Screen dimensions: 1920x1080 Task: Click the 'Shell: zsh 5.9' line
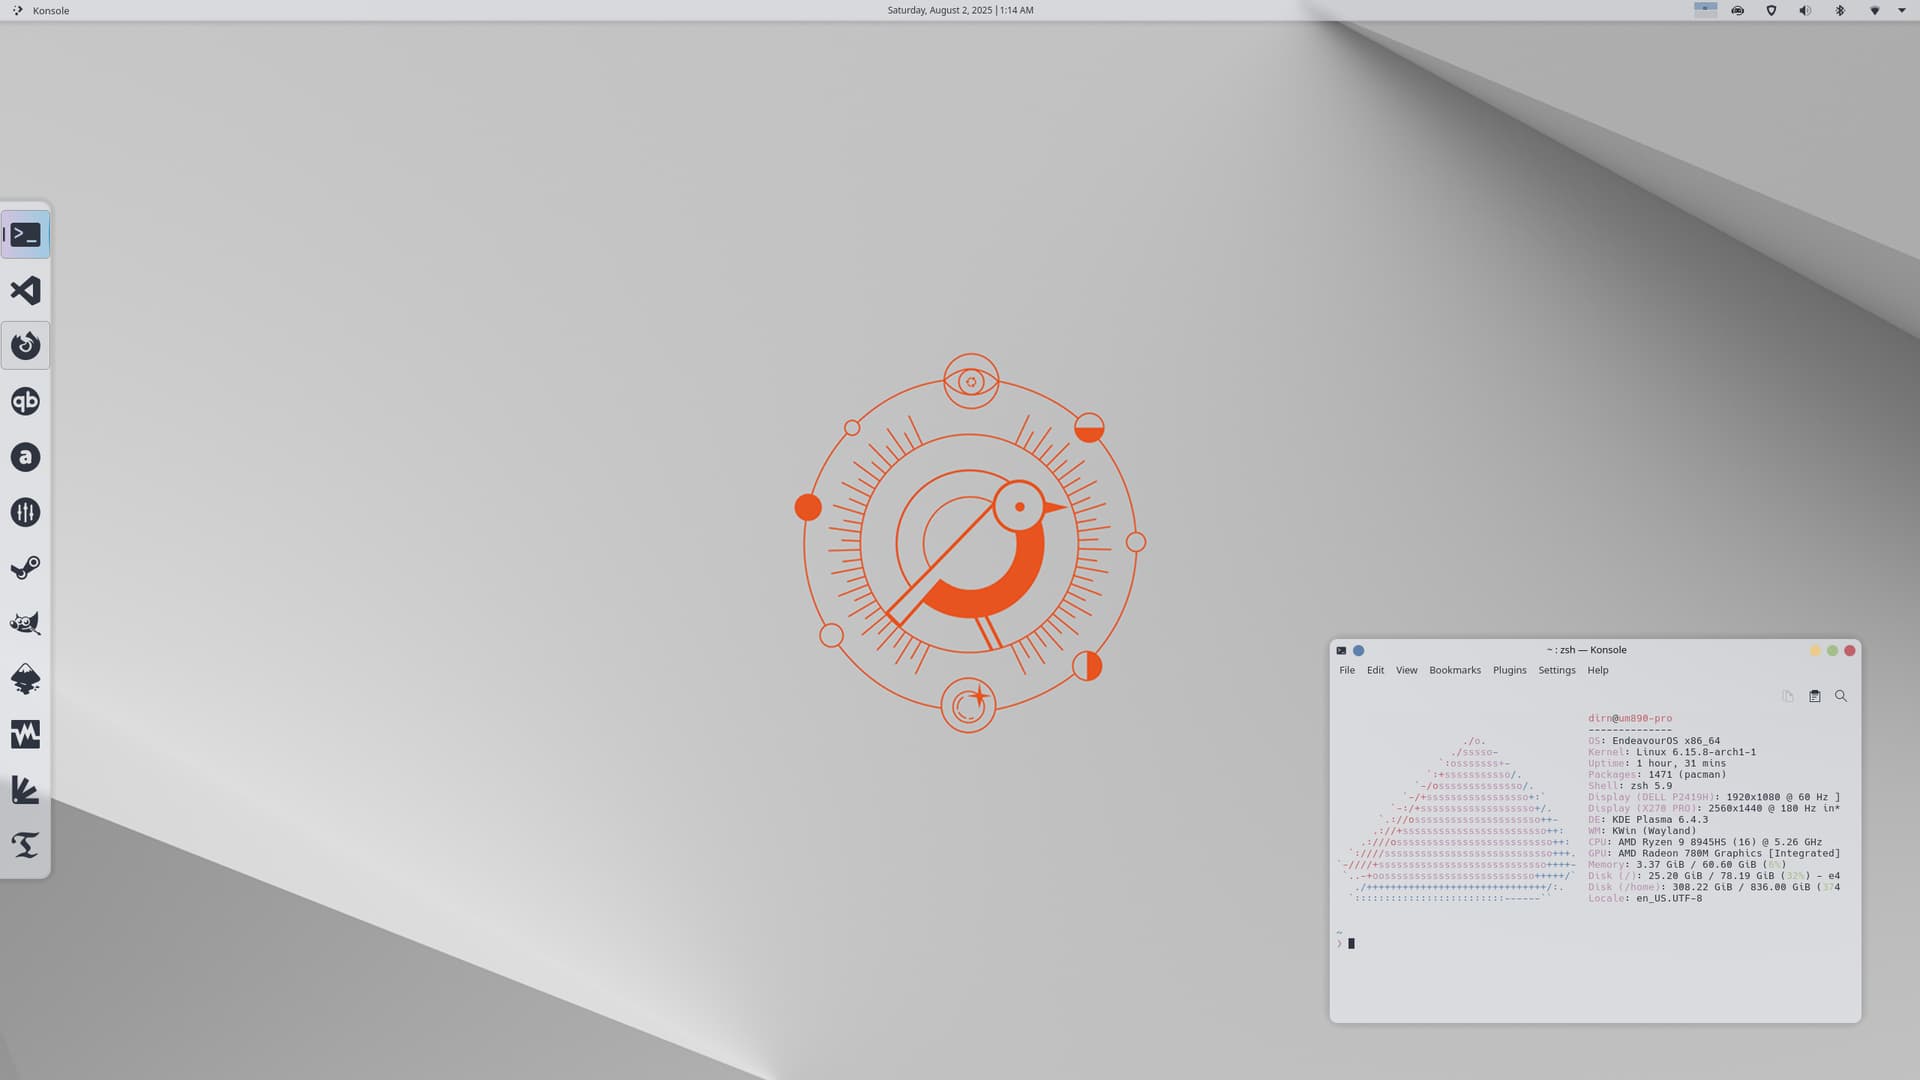tap(1630, 786)
